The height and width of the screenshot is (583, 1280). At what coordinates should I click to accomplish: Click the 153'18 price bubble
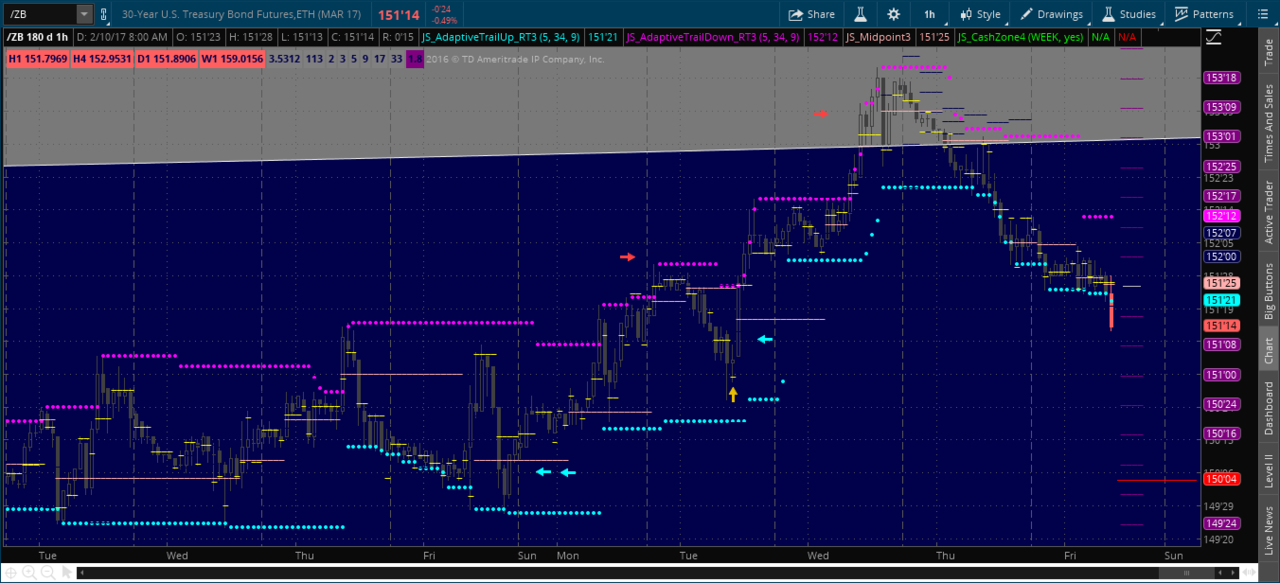coord(1221,77)
